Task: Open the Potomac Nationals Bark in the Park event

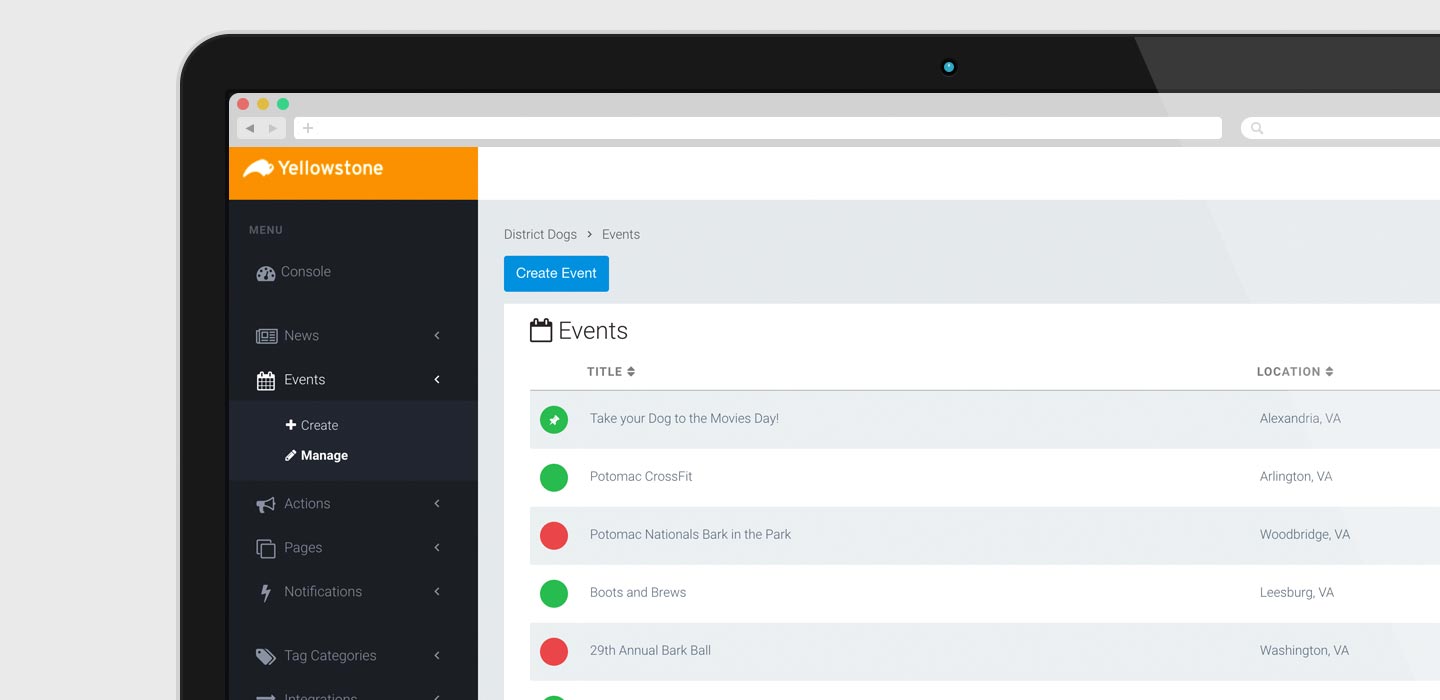Action: (690, 535)
